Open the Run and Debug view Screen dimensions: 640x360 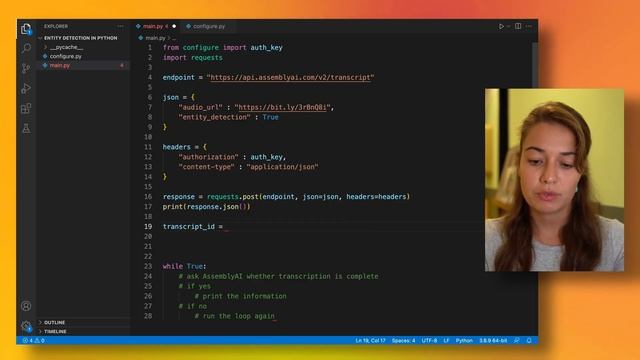coord(26,88)
